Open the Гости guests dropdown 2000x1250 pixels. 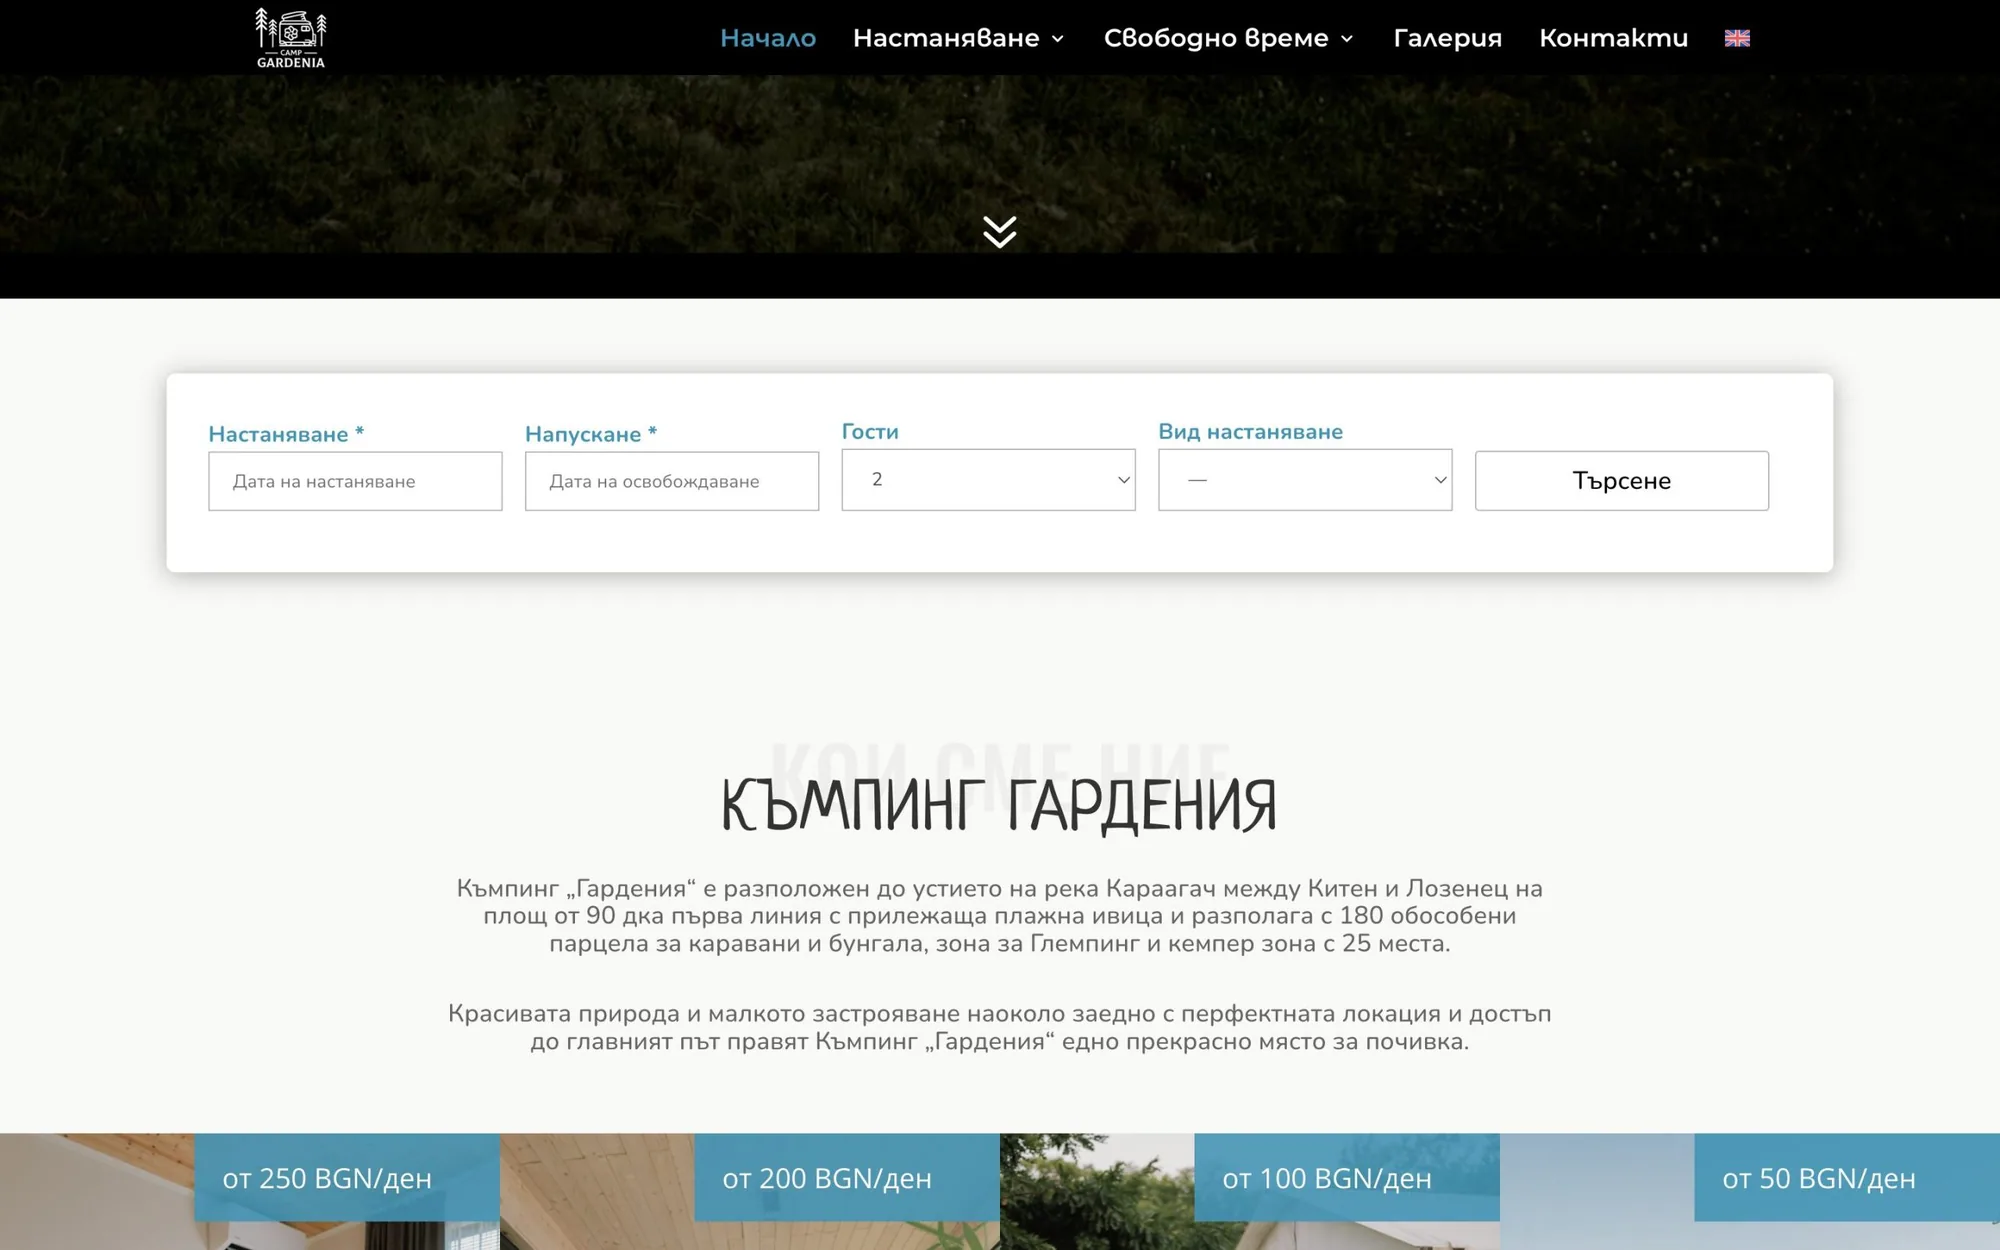coord(988,480)
